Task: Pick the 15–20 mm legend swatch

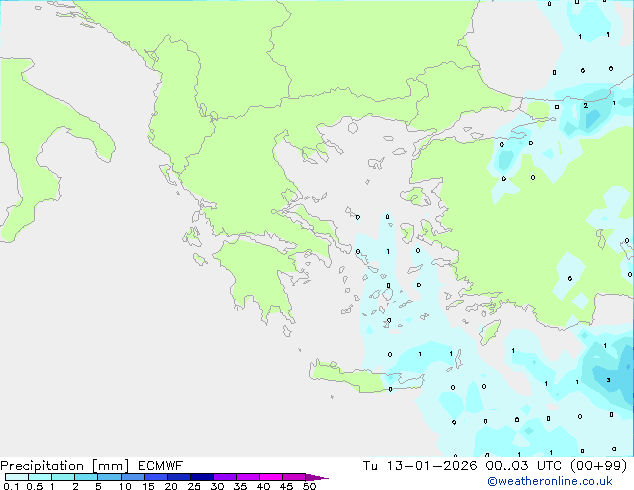Action: (x=155, y=477)
